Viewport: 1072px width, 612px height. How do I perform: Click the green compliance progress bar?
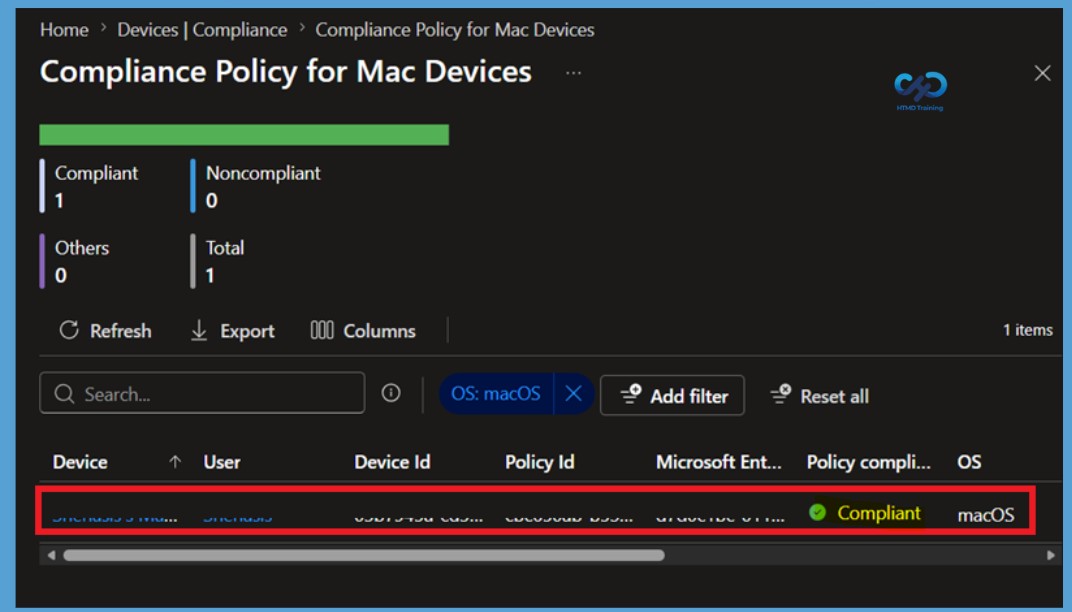point(244,135)
